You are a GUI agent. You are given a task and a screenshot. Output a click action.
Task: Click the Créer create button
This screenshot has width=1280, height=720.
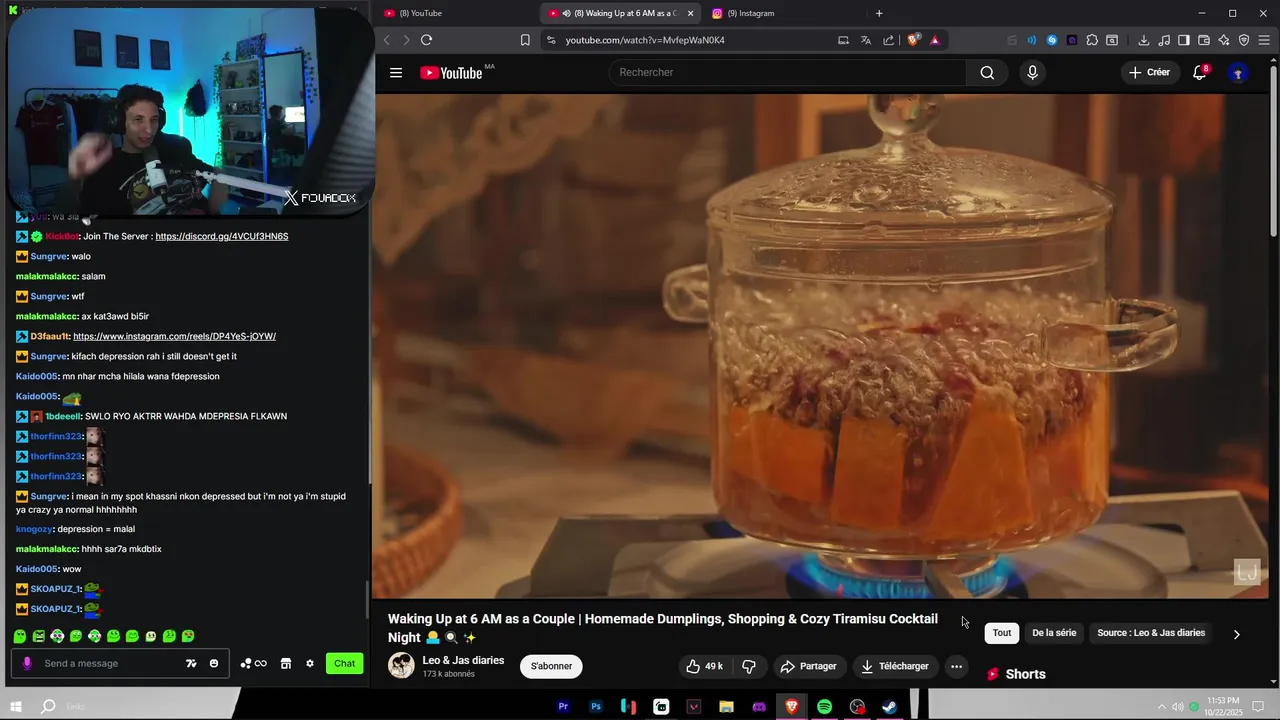tap(1149, 72)
